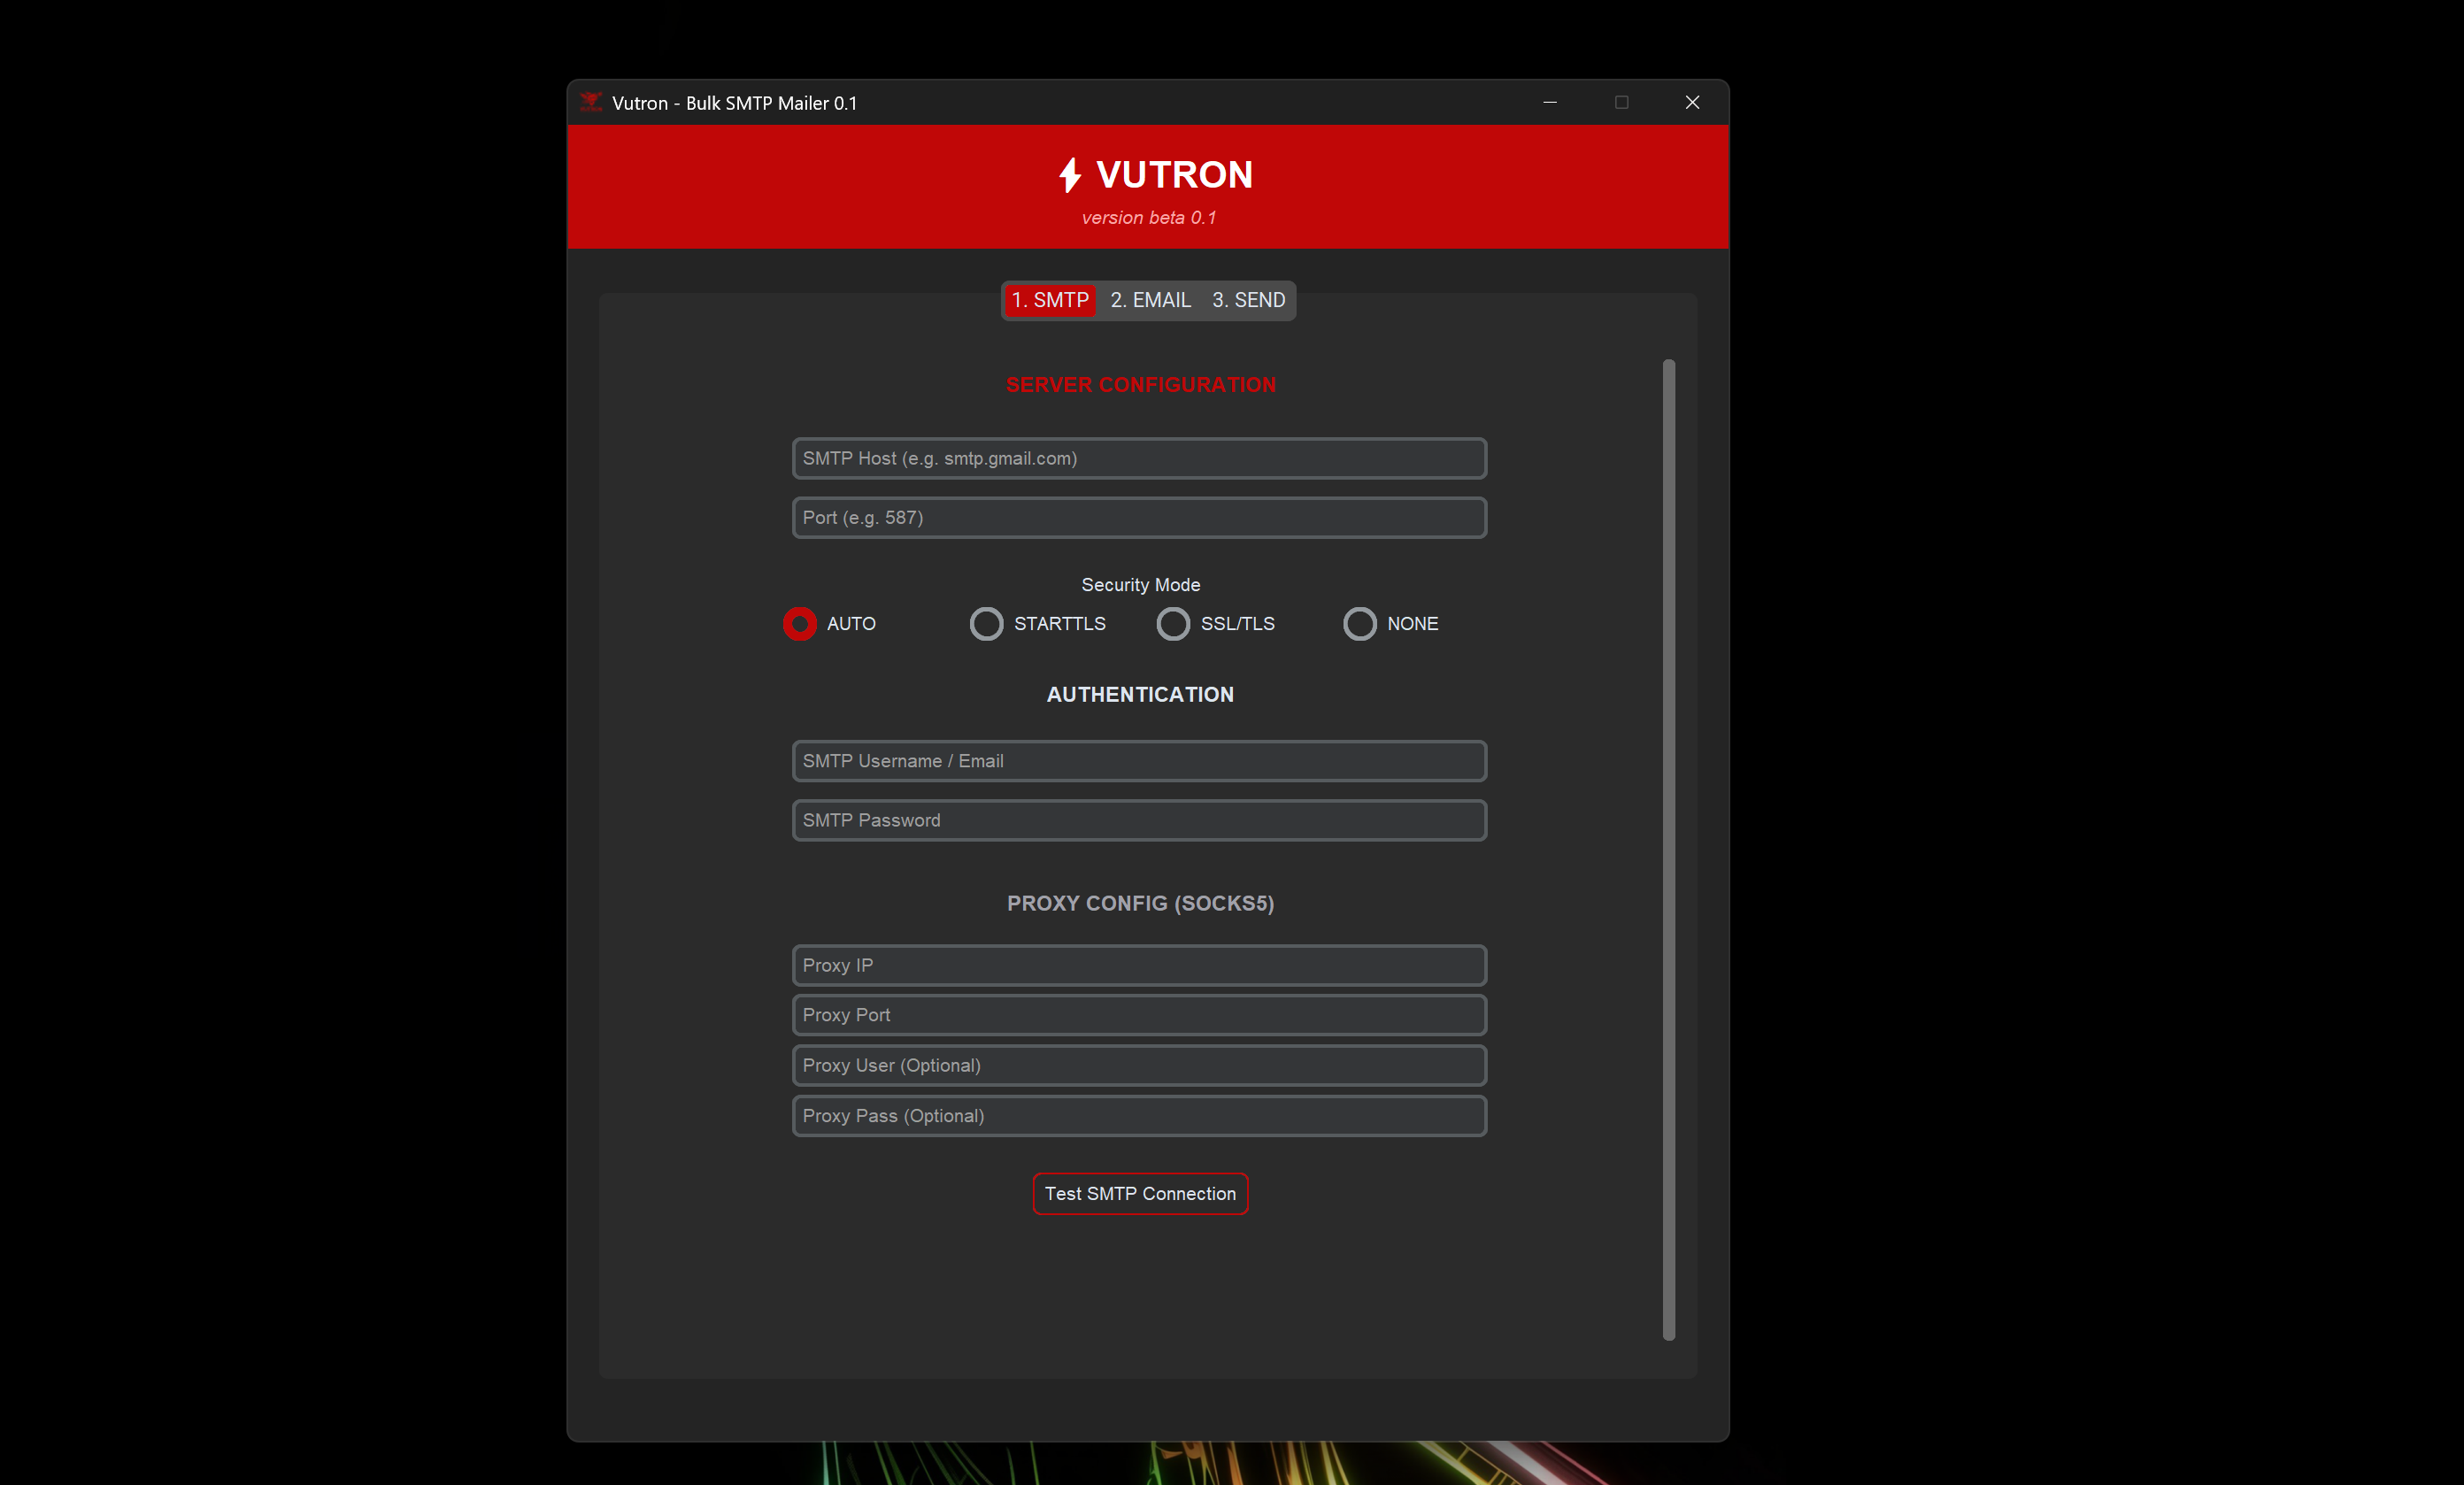Click the SMTP Username / Email field
This screenshot has height=1485, width=2464.
pos(1139,761)
